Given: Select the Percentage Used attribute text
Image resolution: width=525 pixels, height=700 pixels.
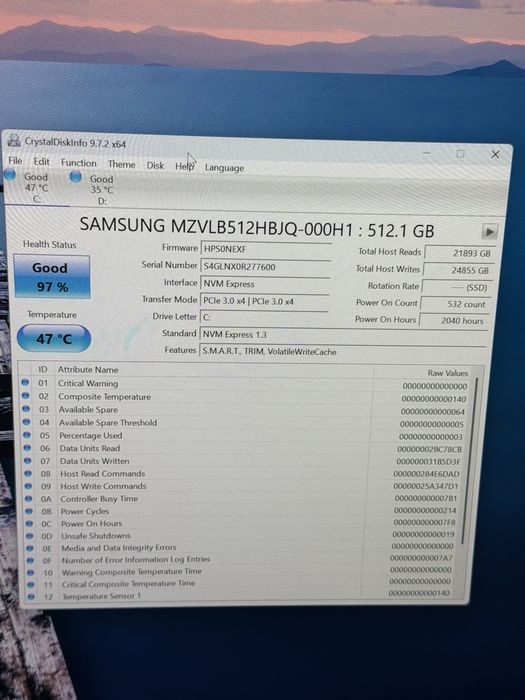Looking at the screenshot, I should (x=91, y=435).
